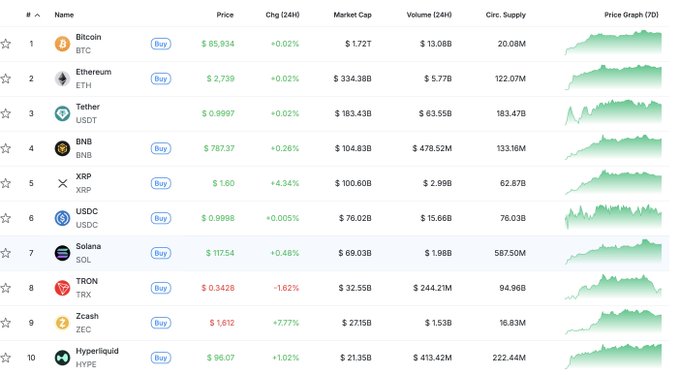Screen dimensions: 680x375
Task: Click the BNB logo icon
Action: [62, 148]
